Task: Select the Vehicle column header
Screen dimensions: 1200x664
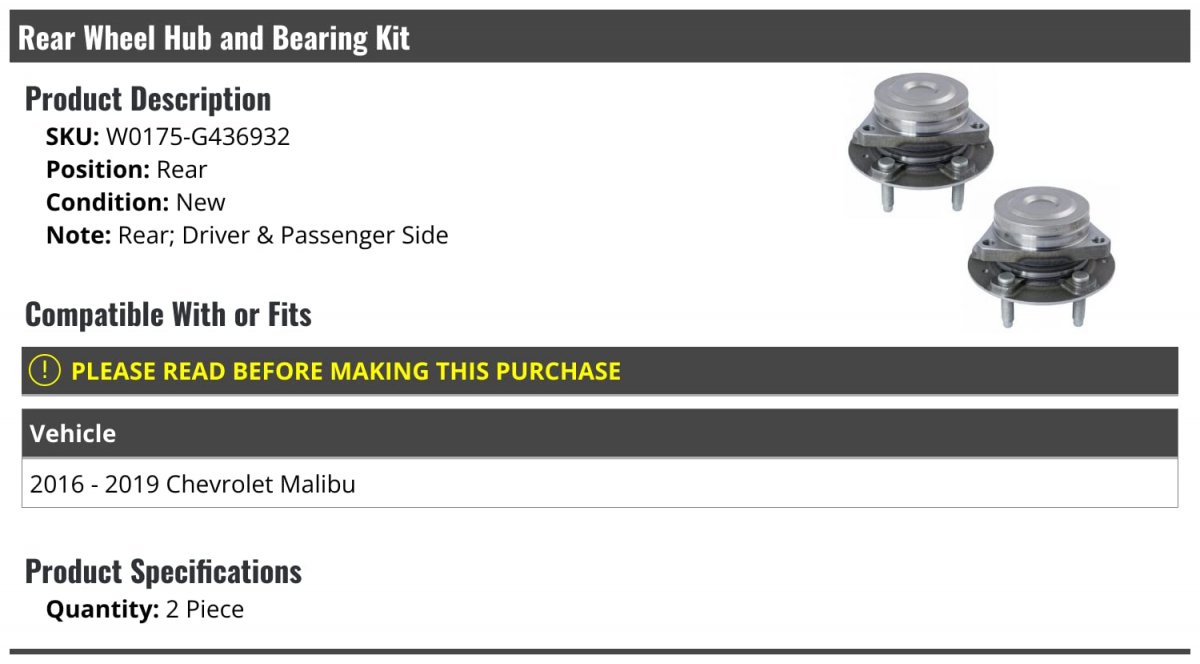Action: (x=73, y=434)
